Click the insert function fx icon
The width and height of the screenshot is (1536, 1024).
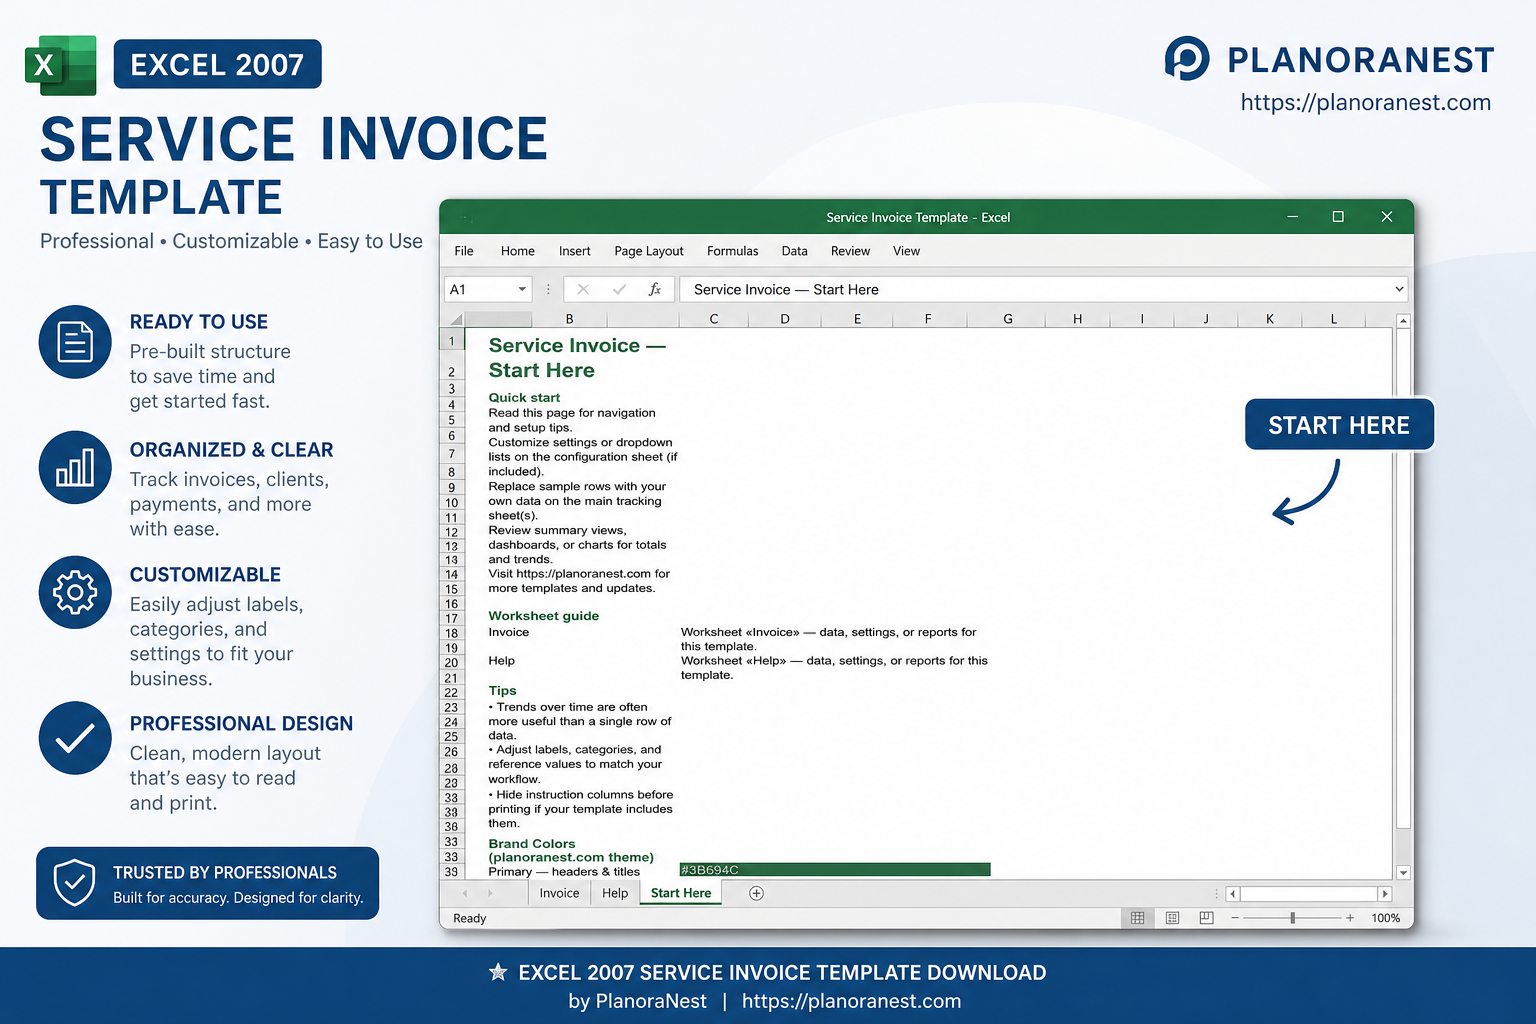[655, 289]
